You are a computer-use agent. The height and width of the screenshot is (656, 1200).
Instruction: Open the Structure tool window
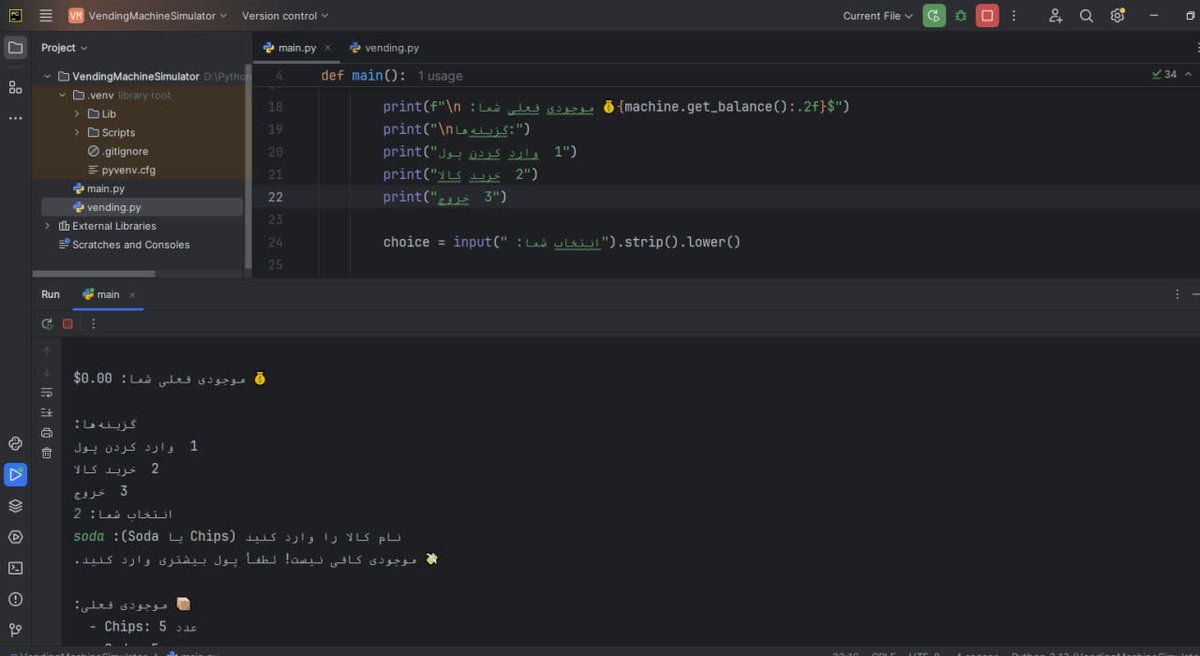coord(15,87)
